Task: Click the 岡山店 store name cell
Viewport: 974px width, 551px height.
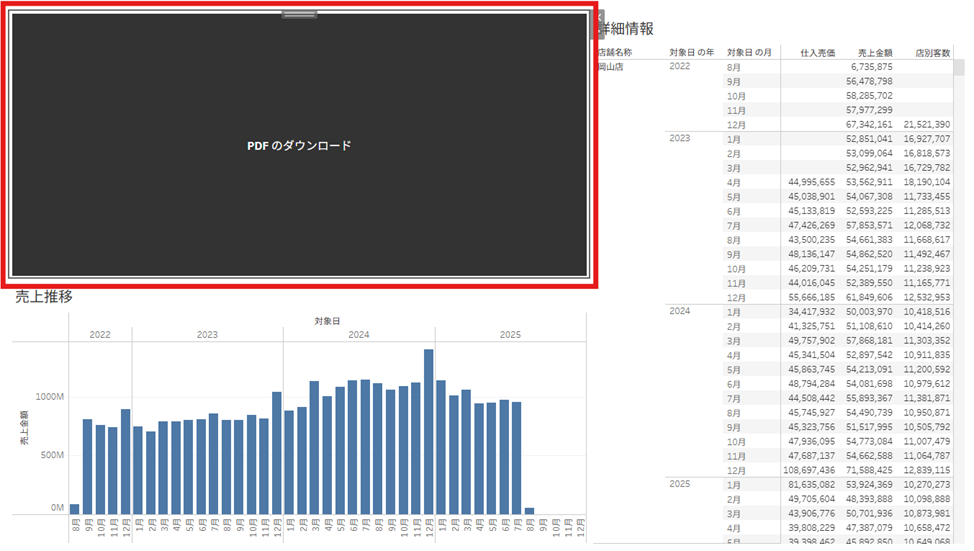Action: [x=611, y=67]
